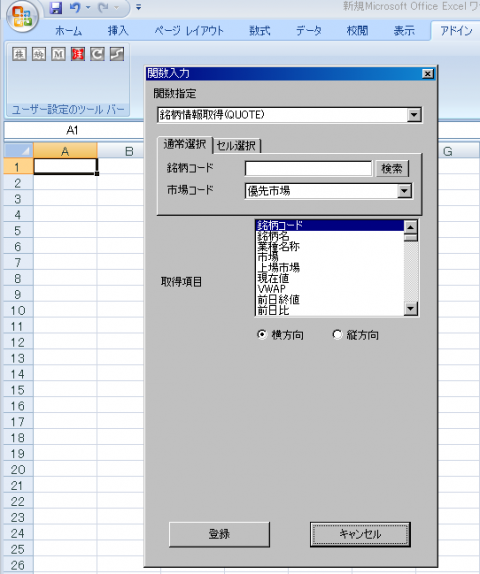Click the Undo arrow icon
The width and height of the screenshot is (480, 574).
(75, 7)
